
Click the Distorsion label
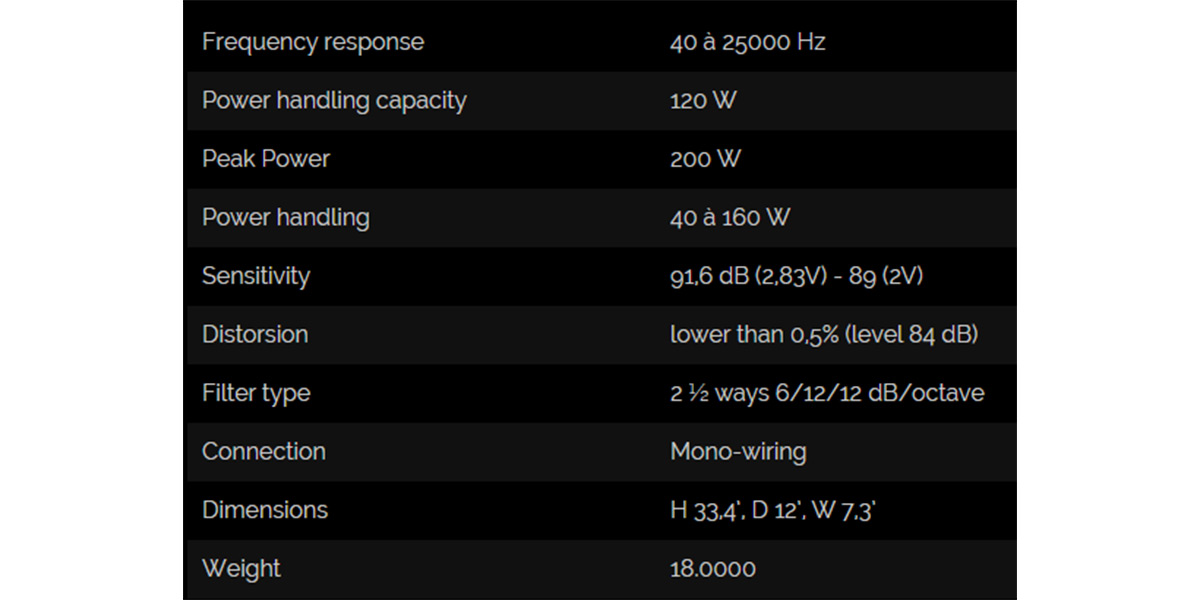click(255, 334)
